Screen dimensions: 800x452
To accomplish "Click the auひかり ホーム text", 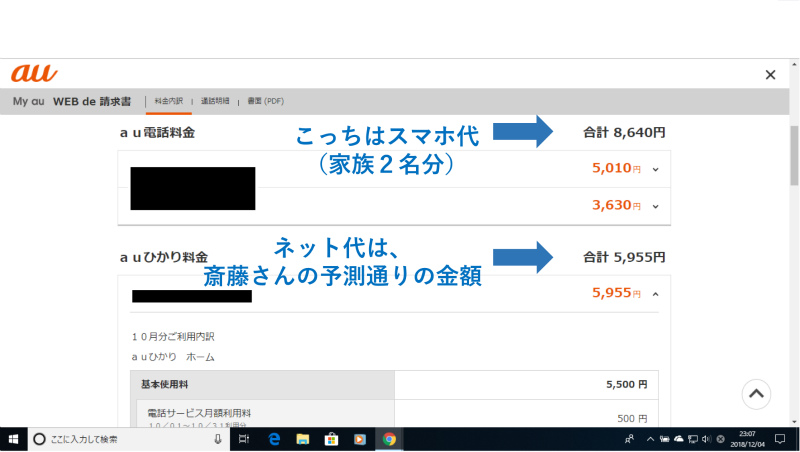I will click(x=173, y=357).
